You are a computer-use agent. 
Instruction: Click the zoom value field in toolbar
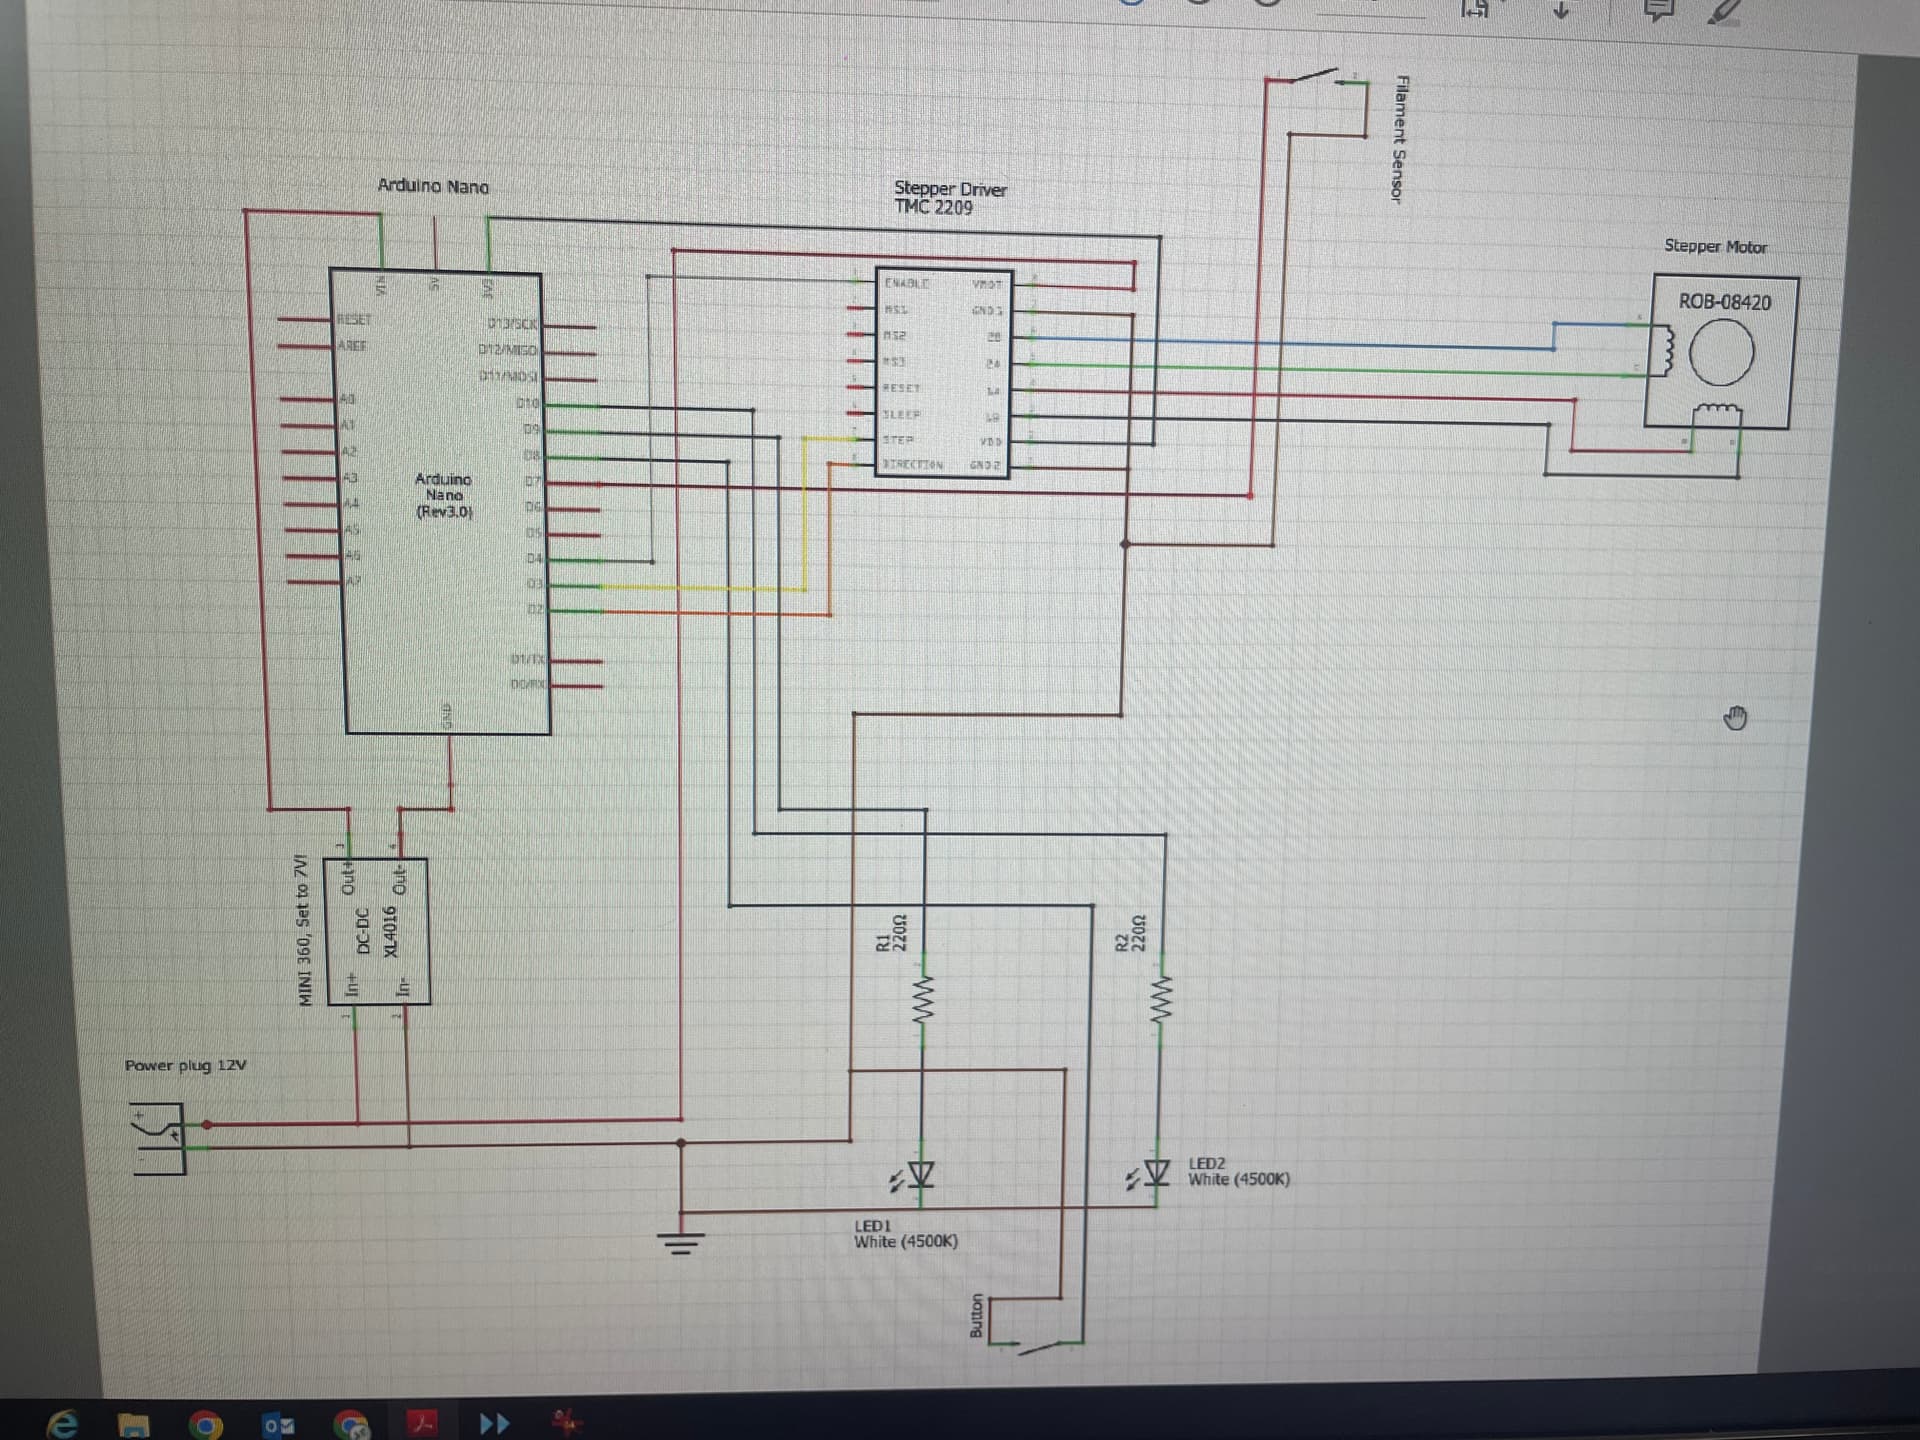tap(1370, 8)
